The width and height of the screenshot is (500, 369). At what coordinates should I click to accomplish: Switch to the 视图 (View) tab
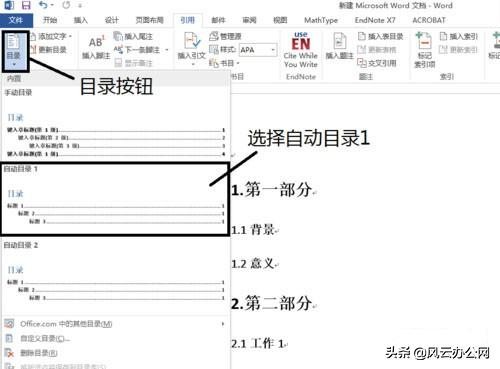[280, 20]
